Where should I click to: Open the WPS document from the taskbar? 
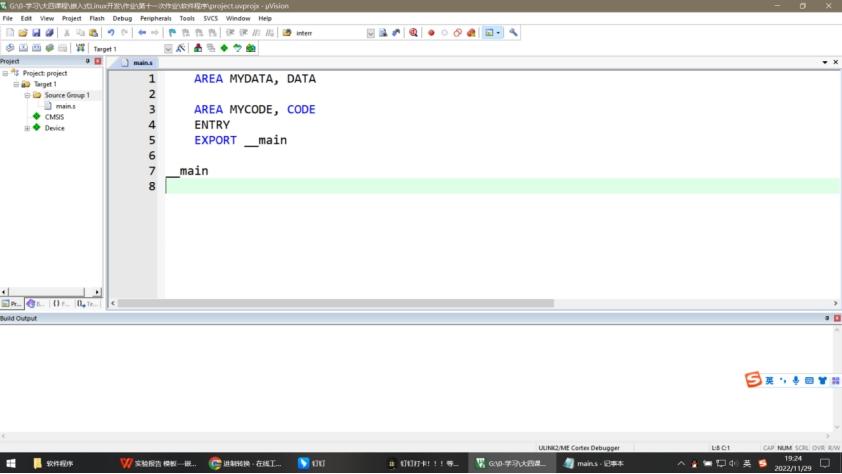(x=158, y=463)
